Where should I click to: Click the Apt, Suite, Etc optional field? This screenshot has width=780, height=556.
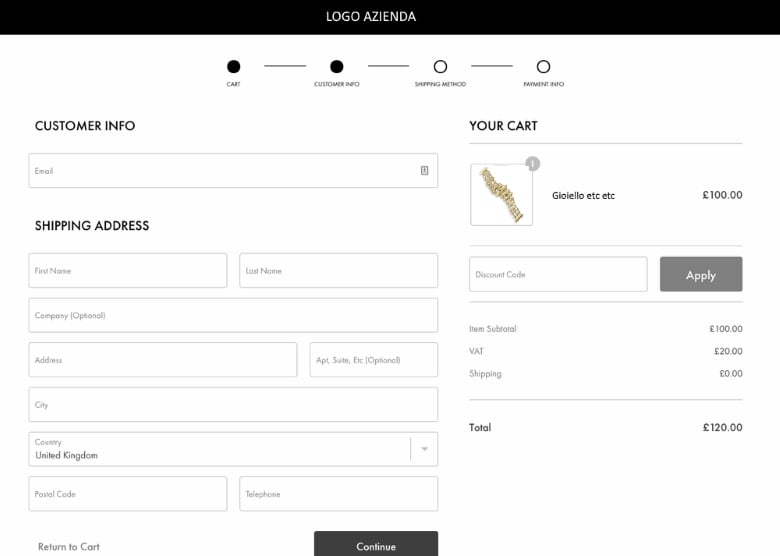[374, 360]
